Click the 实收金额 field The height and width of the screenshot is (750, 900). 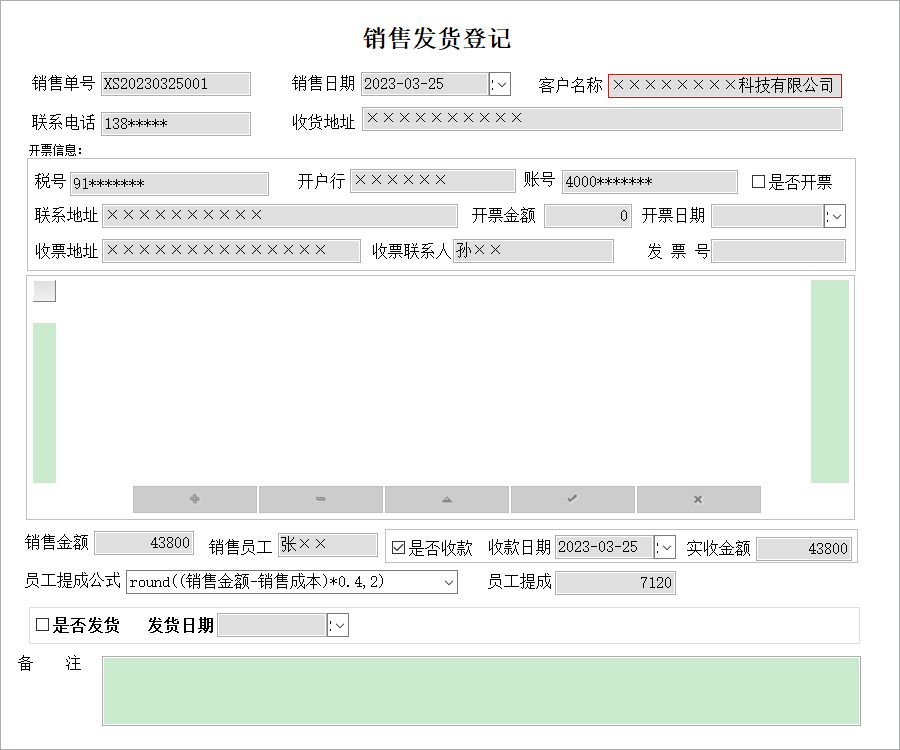tap(804, 549)
